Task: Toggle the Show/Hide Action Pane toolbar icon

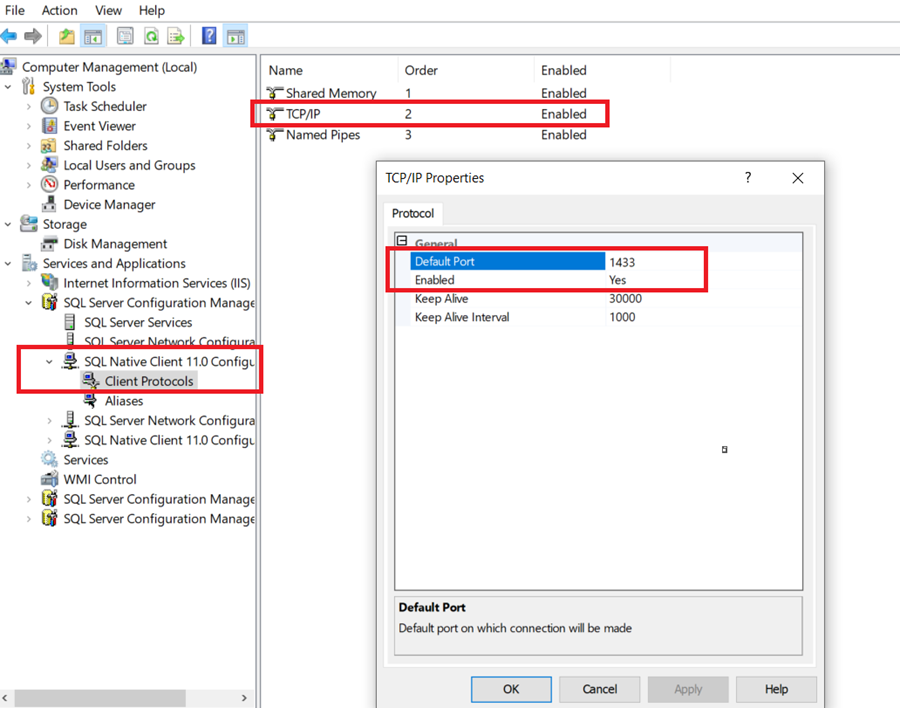Action: 235,36
